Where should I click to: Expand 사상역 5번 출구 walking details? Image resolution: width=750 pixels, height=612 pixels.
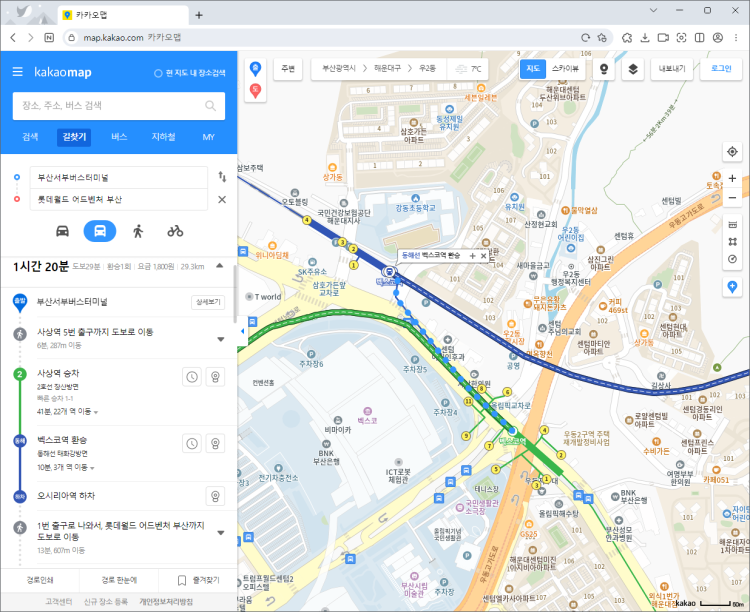tap(221, 339)
